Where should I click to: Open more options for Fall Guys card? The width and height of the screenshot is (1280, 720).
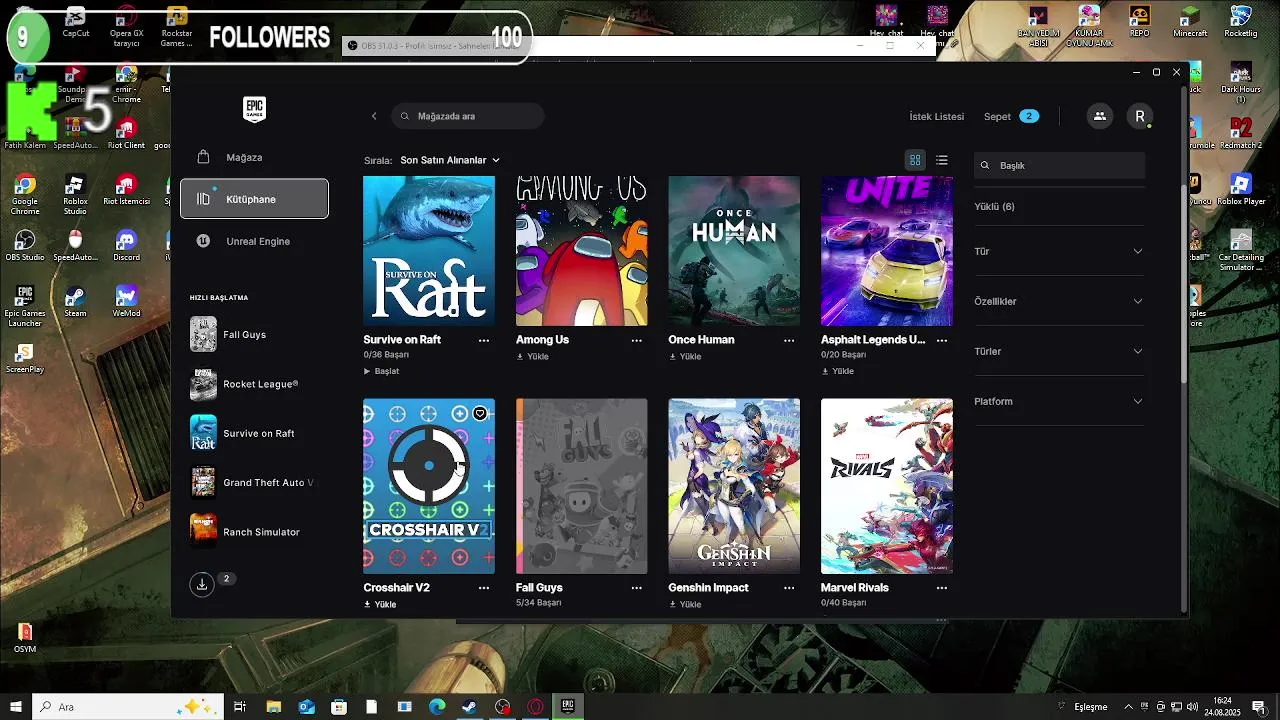pos(636,588)
